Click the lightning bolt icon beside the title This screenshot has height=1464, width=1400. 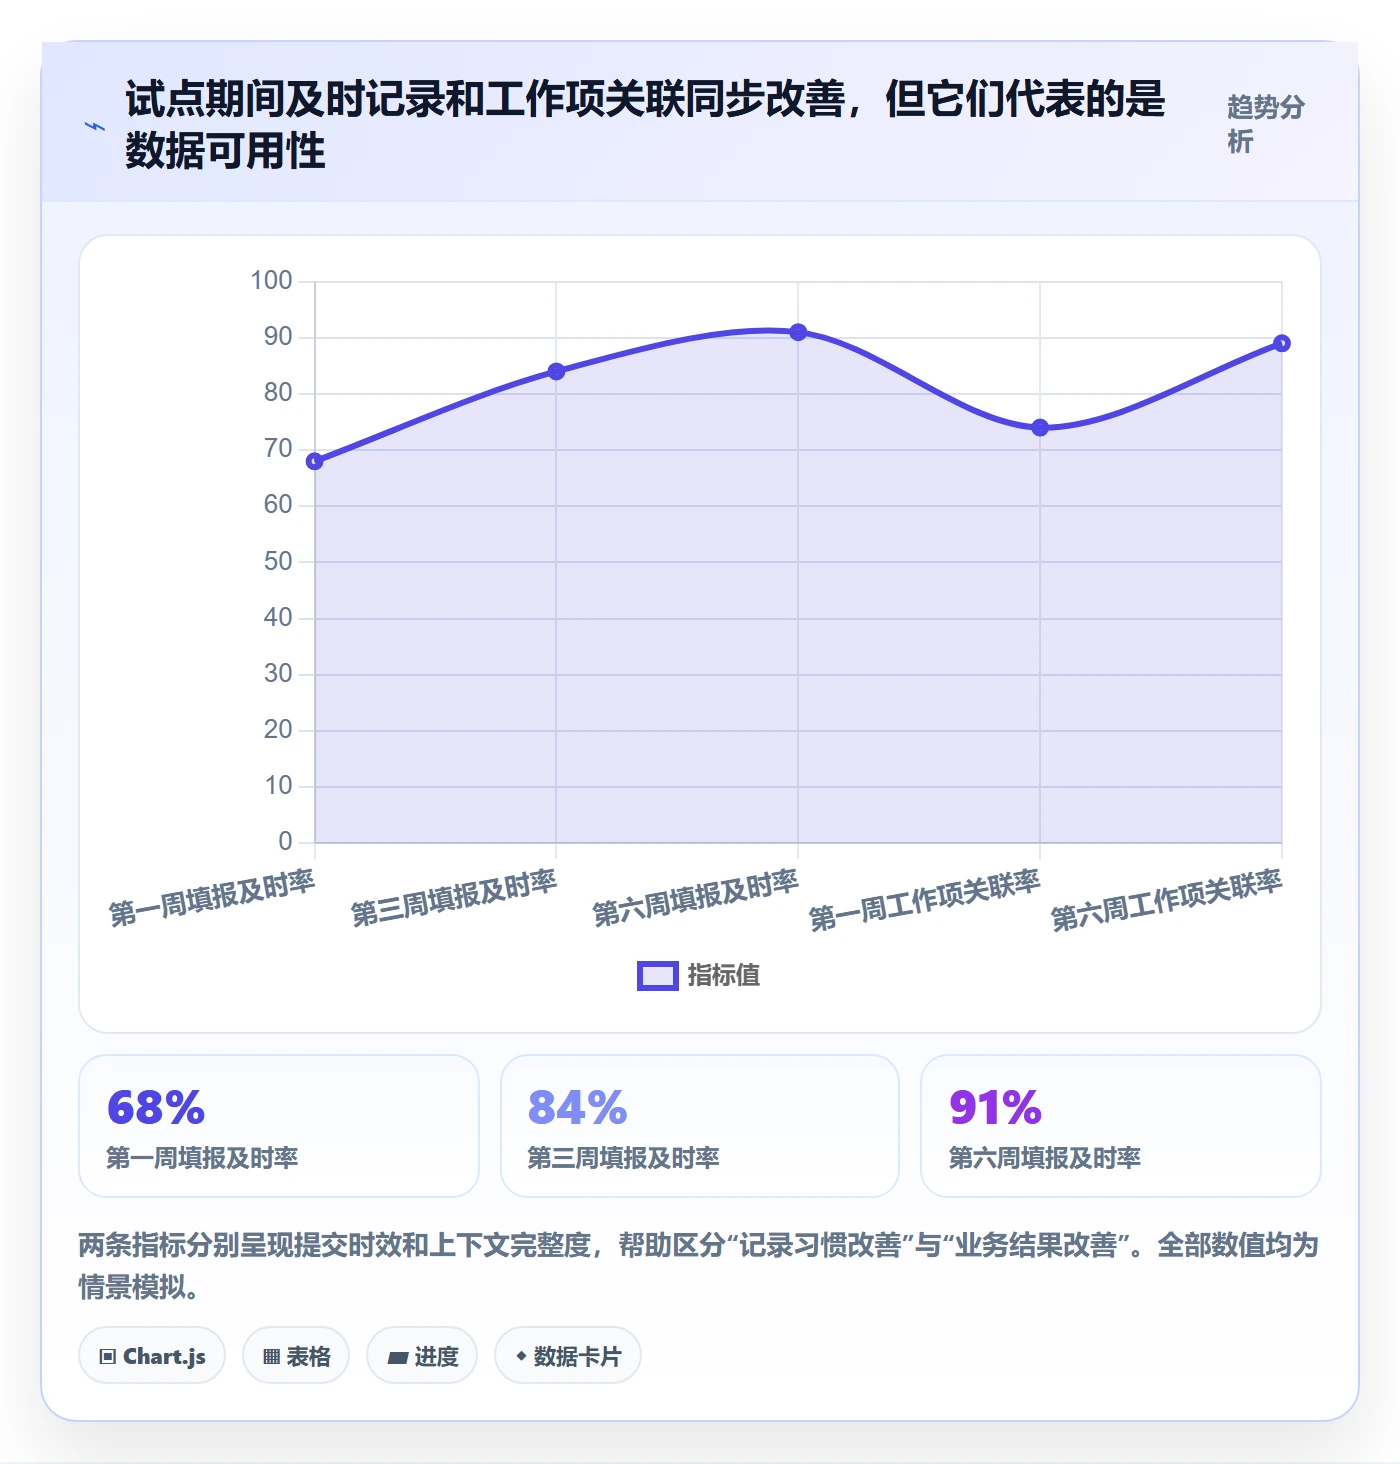click(95, 126)
